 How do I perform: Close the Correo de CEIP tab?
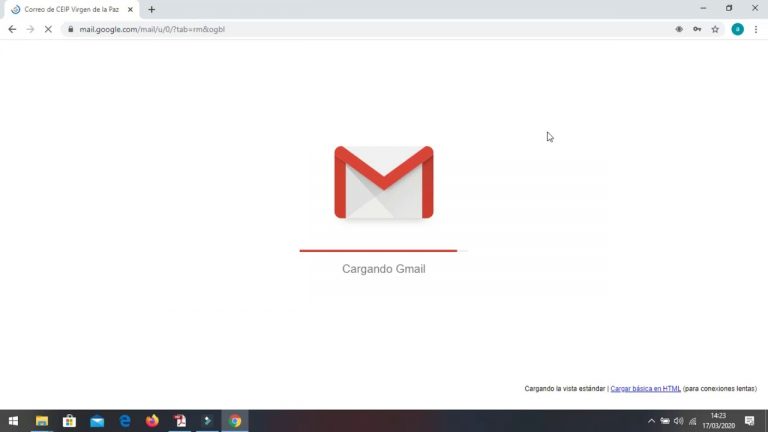pyautogui.click(x=130, y=9)
